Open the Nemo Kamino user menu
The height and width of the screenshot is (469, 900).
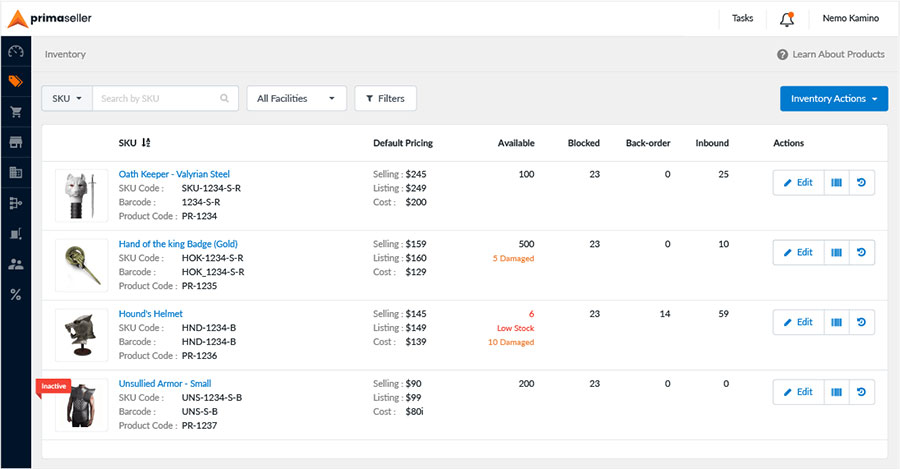(x=850, y=18)
